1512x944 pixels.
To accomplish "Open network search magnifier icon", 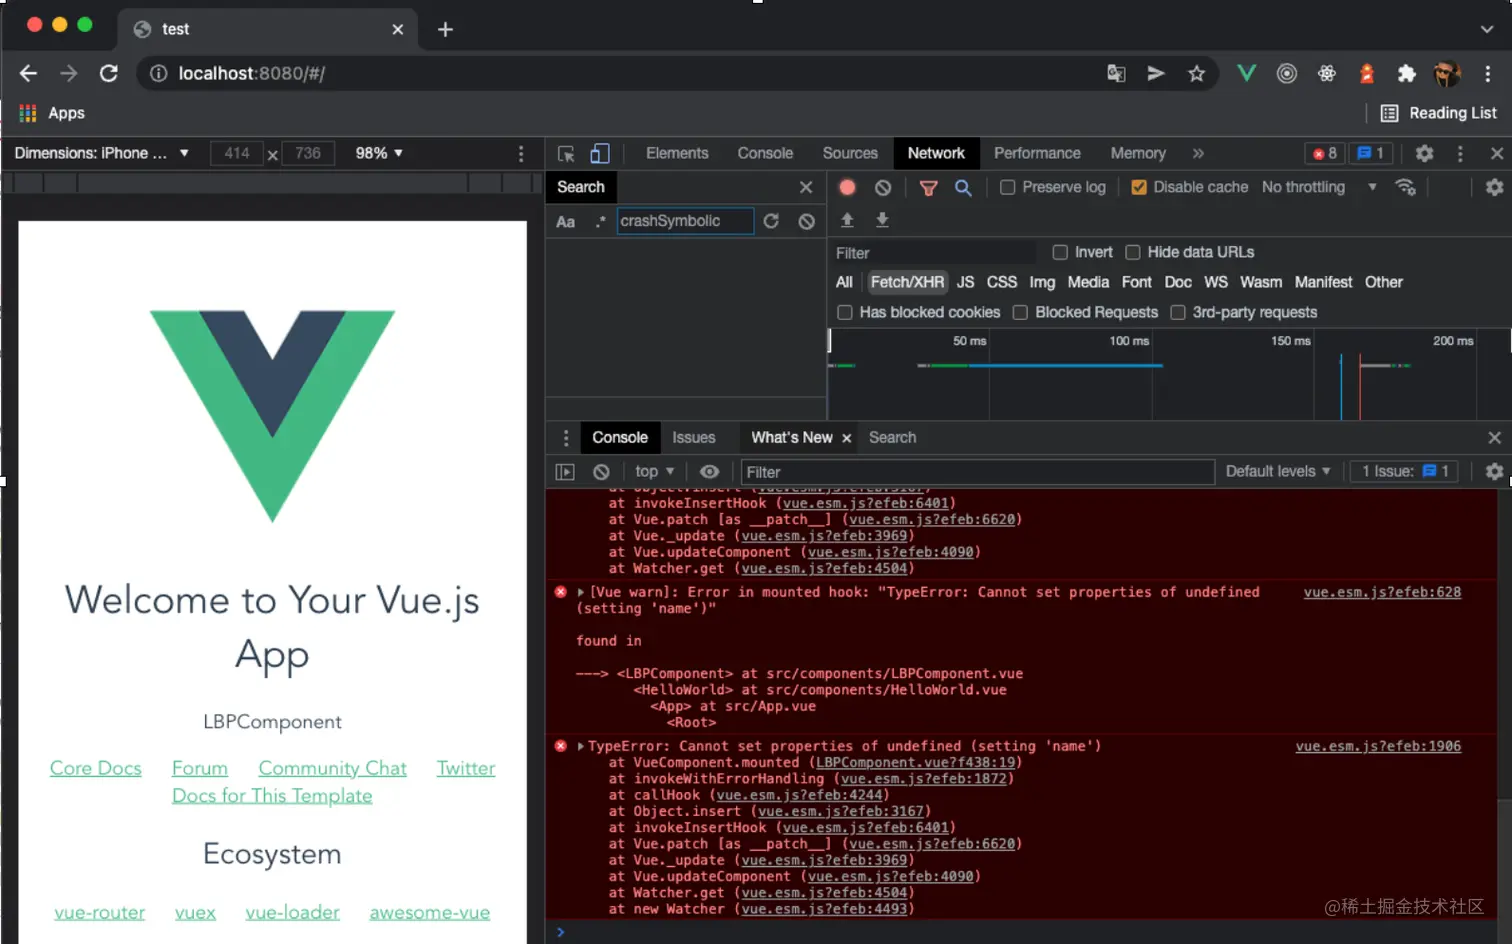I will pos(963,187).
